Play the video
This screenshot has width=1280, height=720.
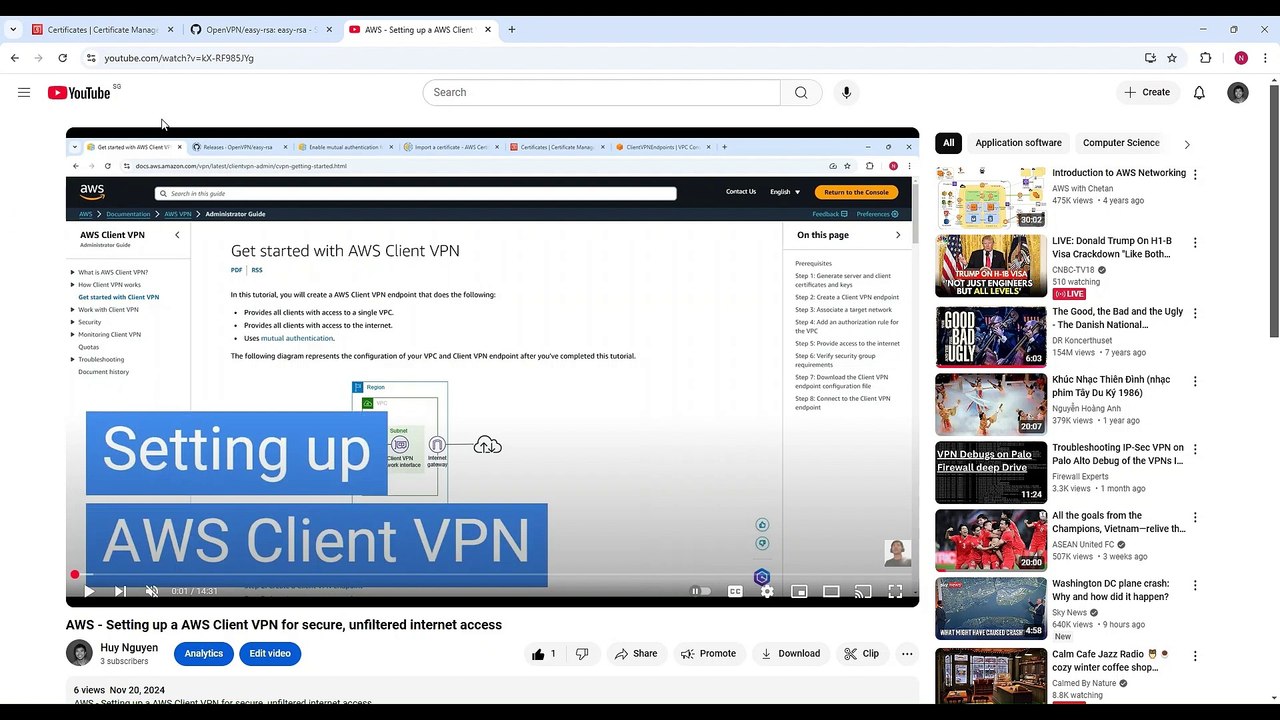[x=89, y=591]
